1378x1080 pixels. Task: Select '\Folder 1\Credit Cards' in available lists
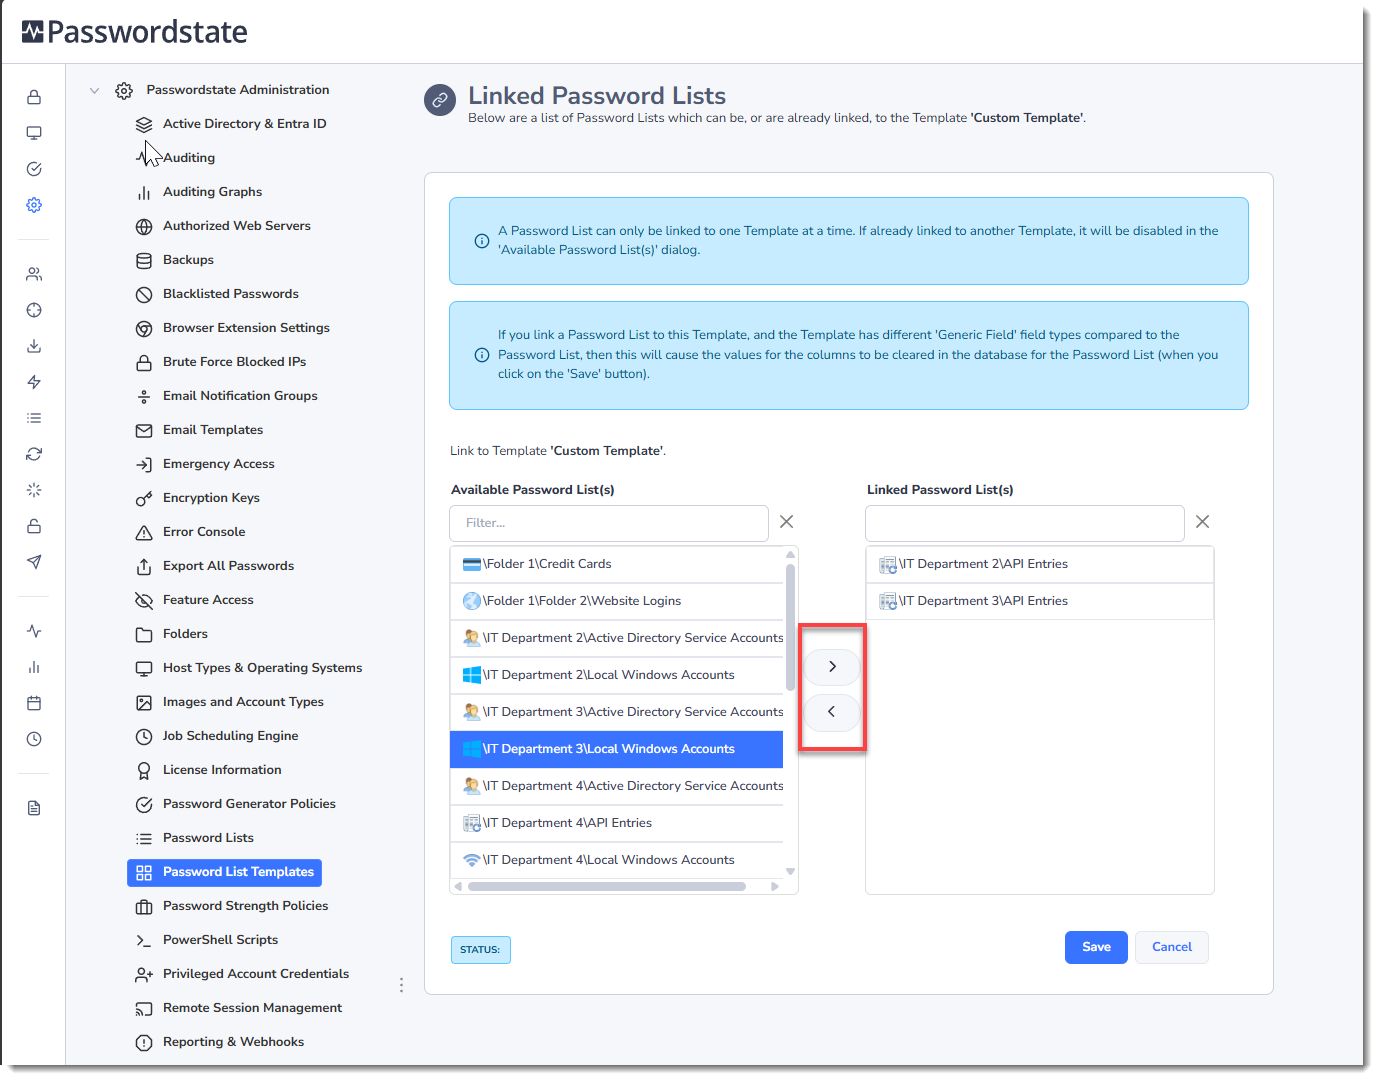click(617, 564)
